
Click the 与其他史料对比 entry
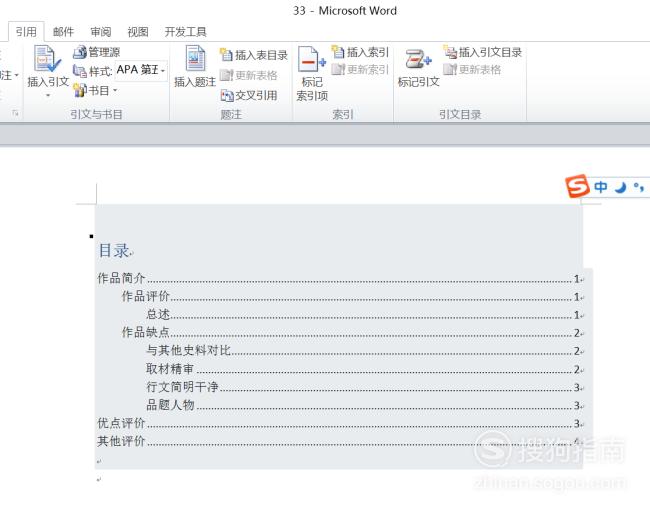(x=364, y=351)
